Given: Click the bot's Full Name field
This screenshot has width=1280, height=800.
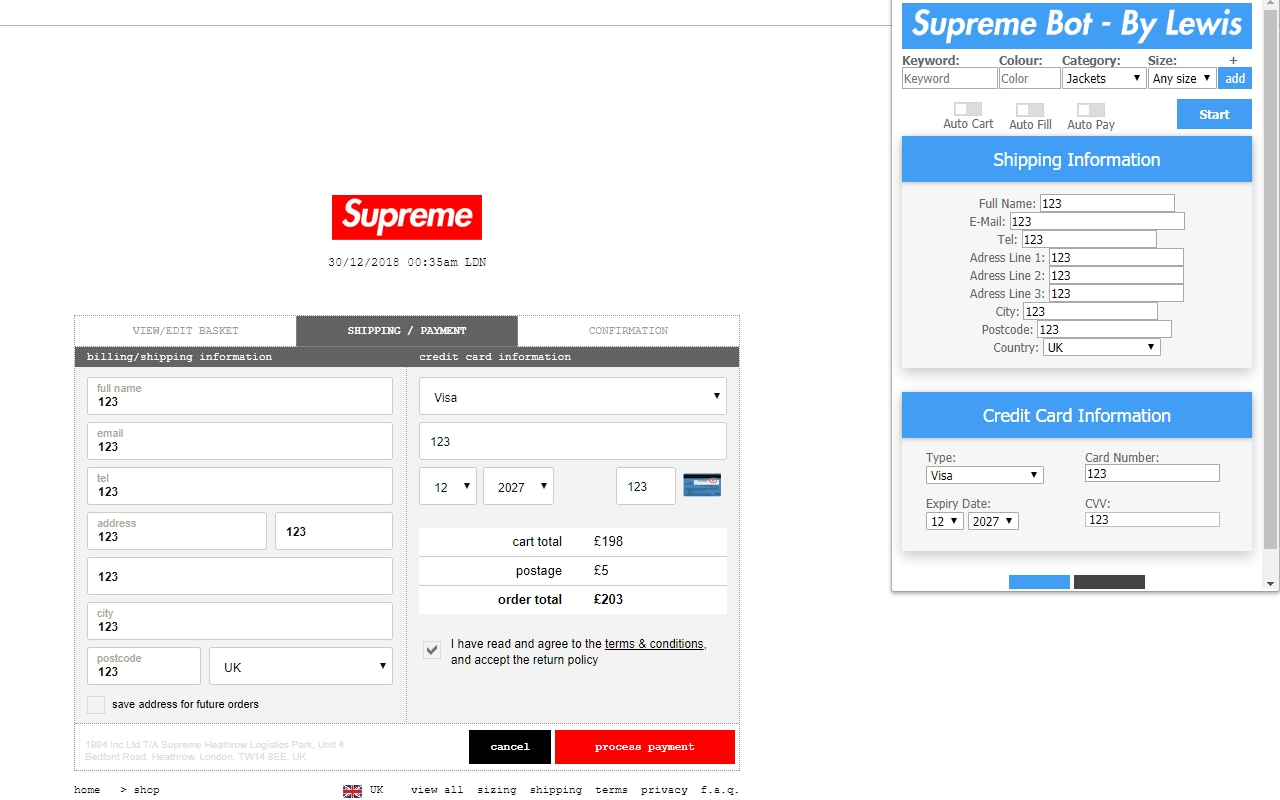Looking at the screenshot, I should pyautogui.click(x=1107, y=203).
